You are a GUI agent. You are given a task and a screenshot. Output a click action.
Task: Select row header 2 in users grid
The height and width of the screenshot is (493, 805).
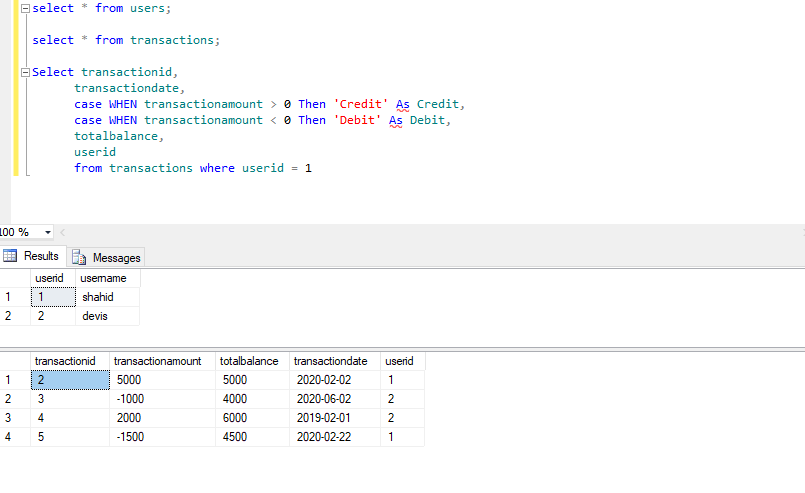(x=15, y=316)
